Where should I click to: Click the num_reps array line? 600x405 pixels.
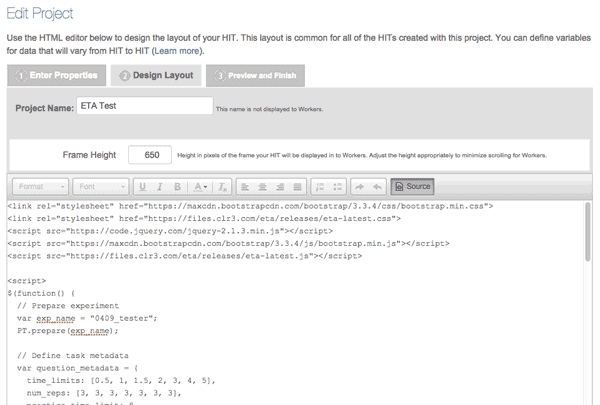tap(104, 393)
